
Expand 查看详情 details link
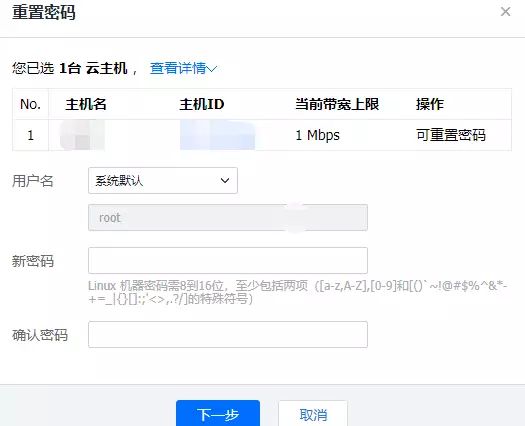(x=183, y=68)
